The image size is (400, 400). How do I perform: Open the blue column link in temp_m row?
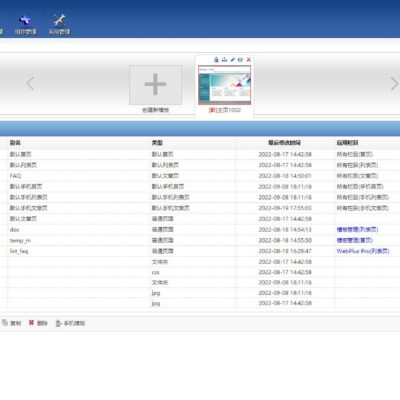pyautogui.click(x=355, y=240)
